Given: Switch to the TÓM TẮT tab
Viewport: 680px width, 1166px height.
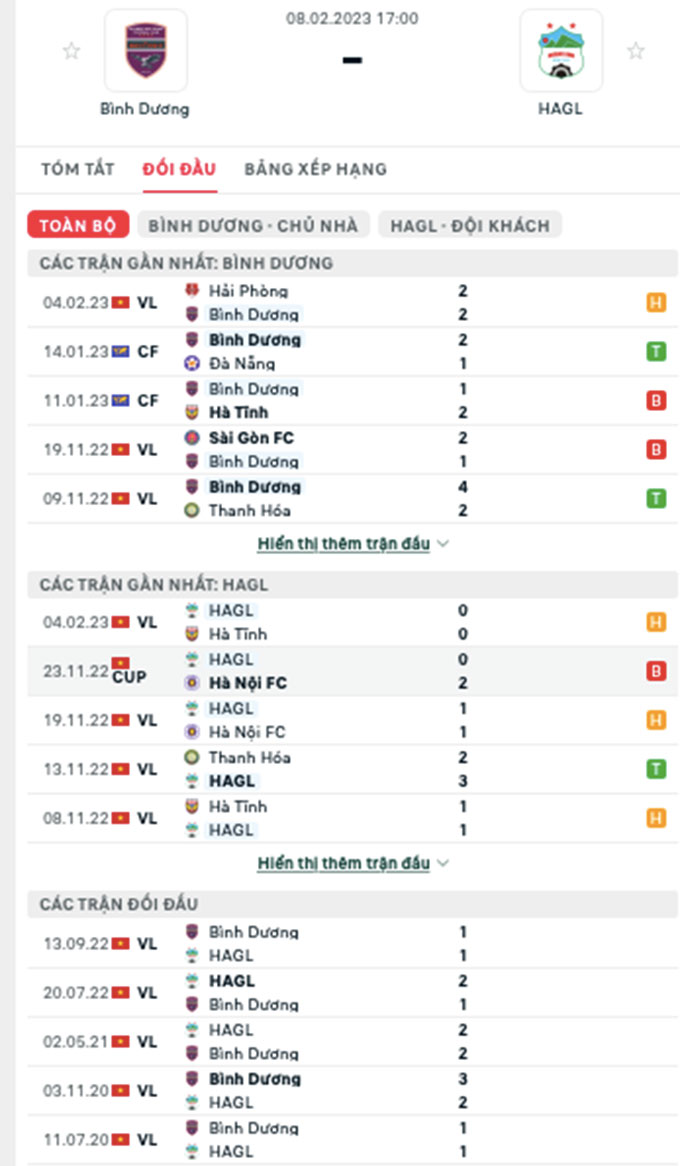Looking at the screenshot, I should pos(78,169).
